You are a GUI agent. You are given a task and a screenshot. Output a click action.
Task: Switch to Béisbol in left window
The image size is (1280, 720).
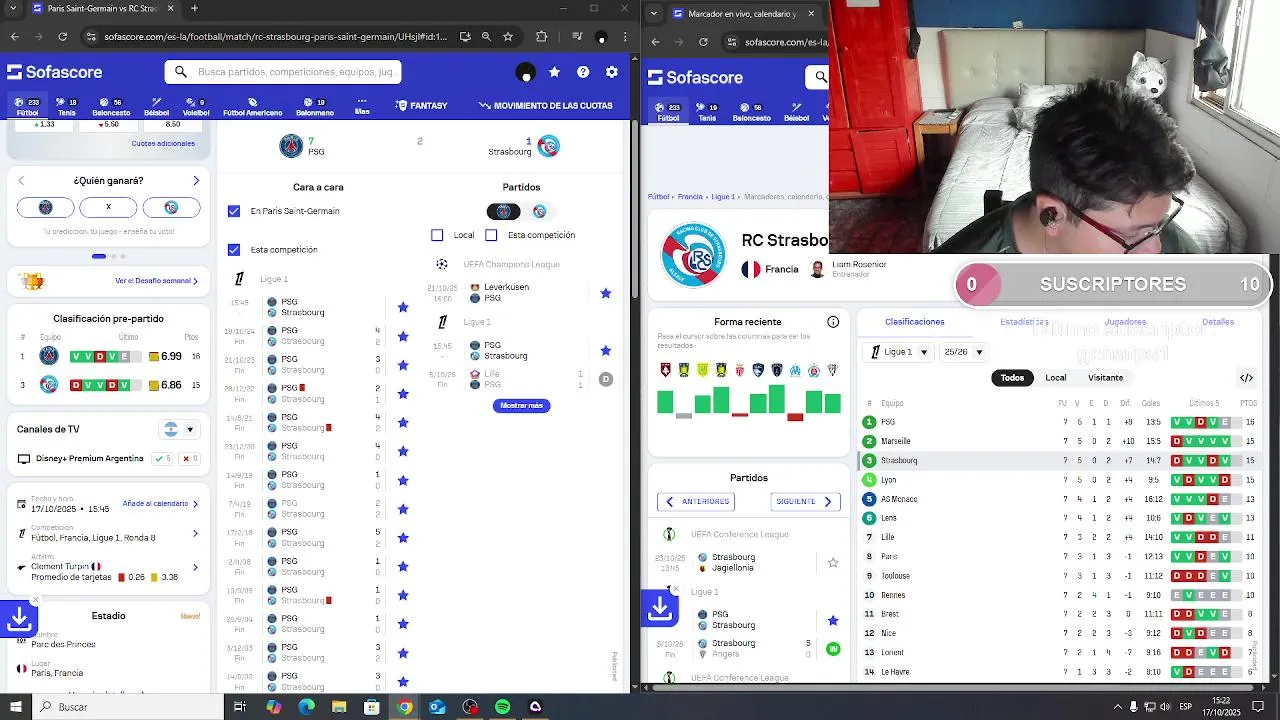[156, 107]
